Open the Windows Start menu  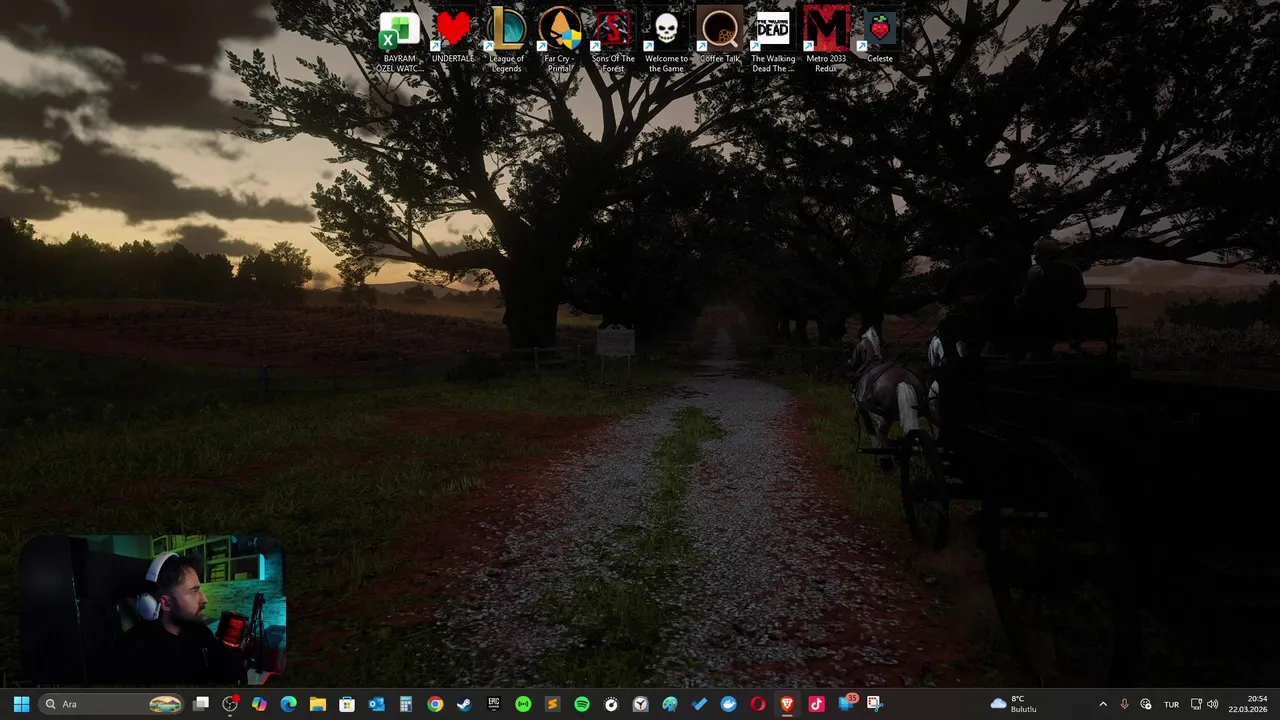21,704
